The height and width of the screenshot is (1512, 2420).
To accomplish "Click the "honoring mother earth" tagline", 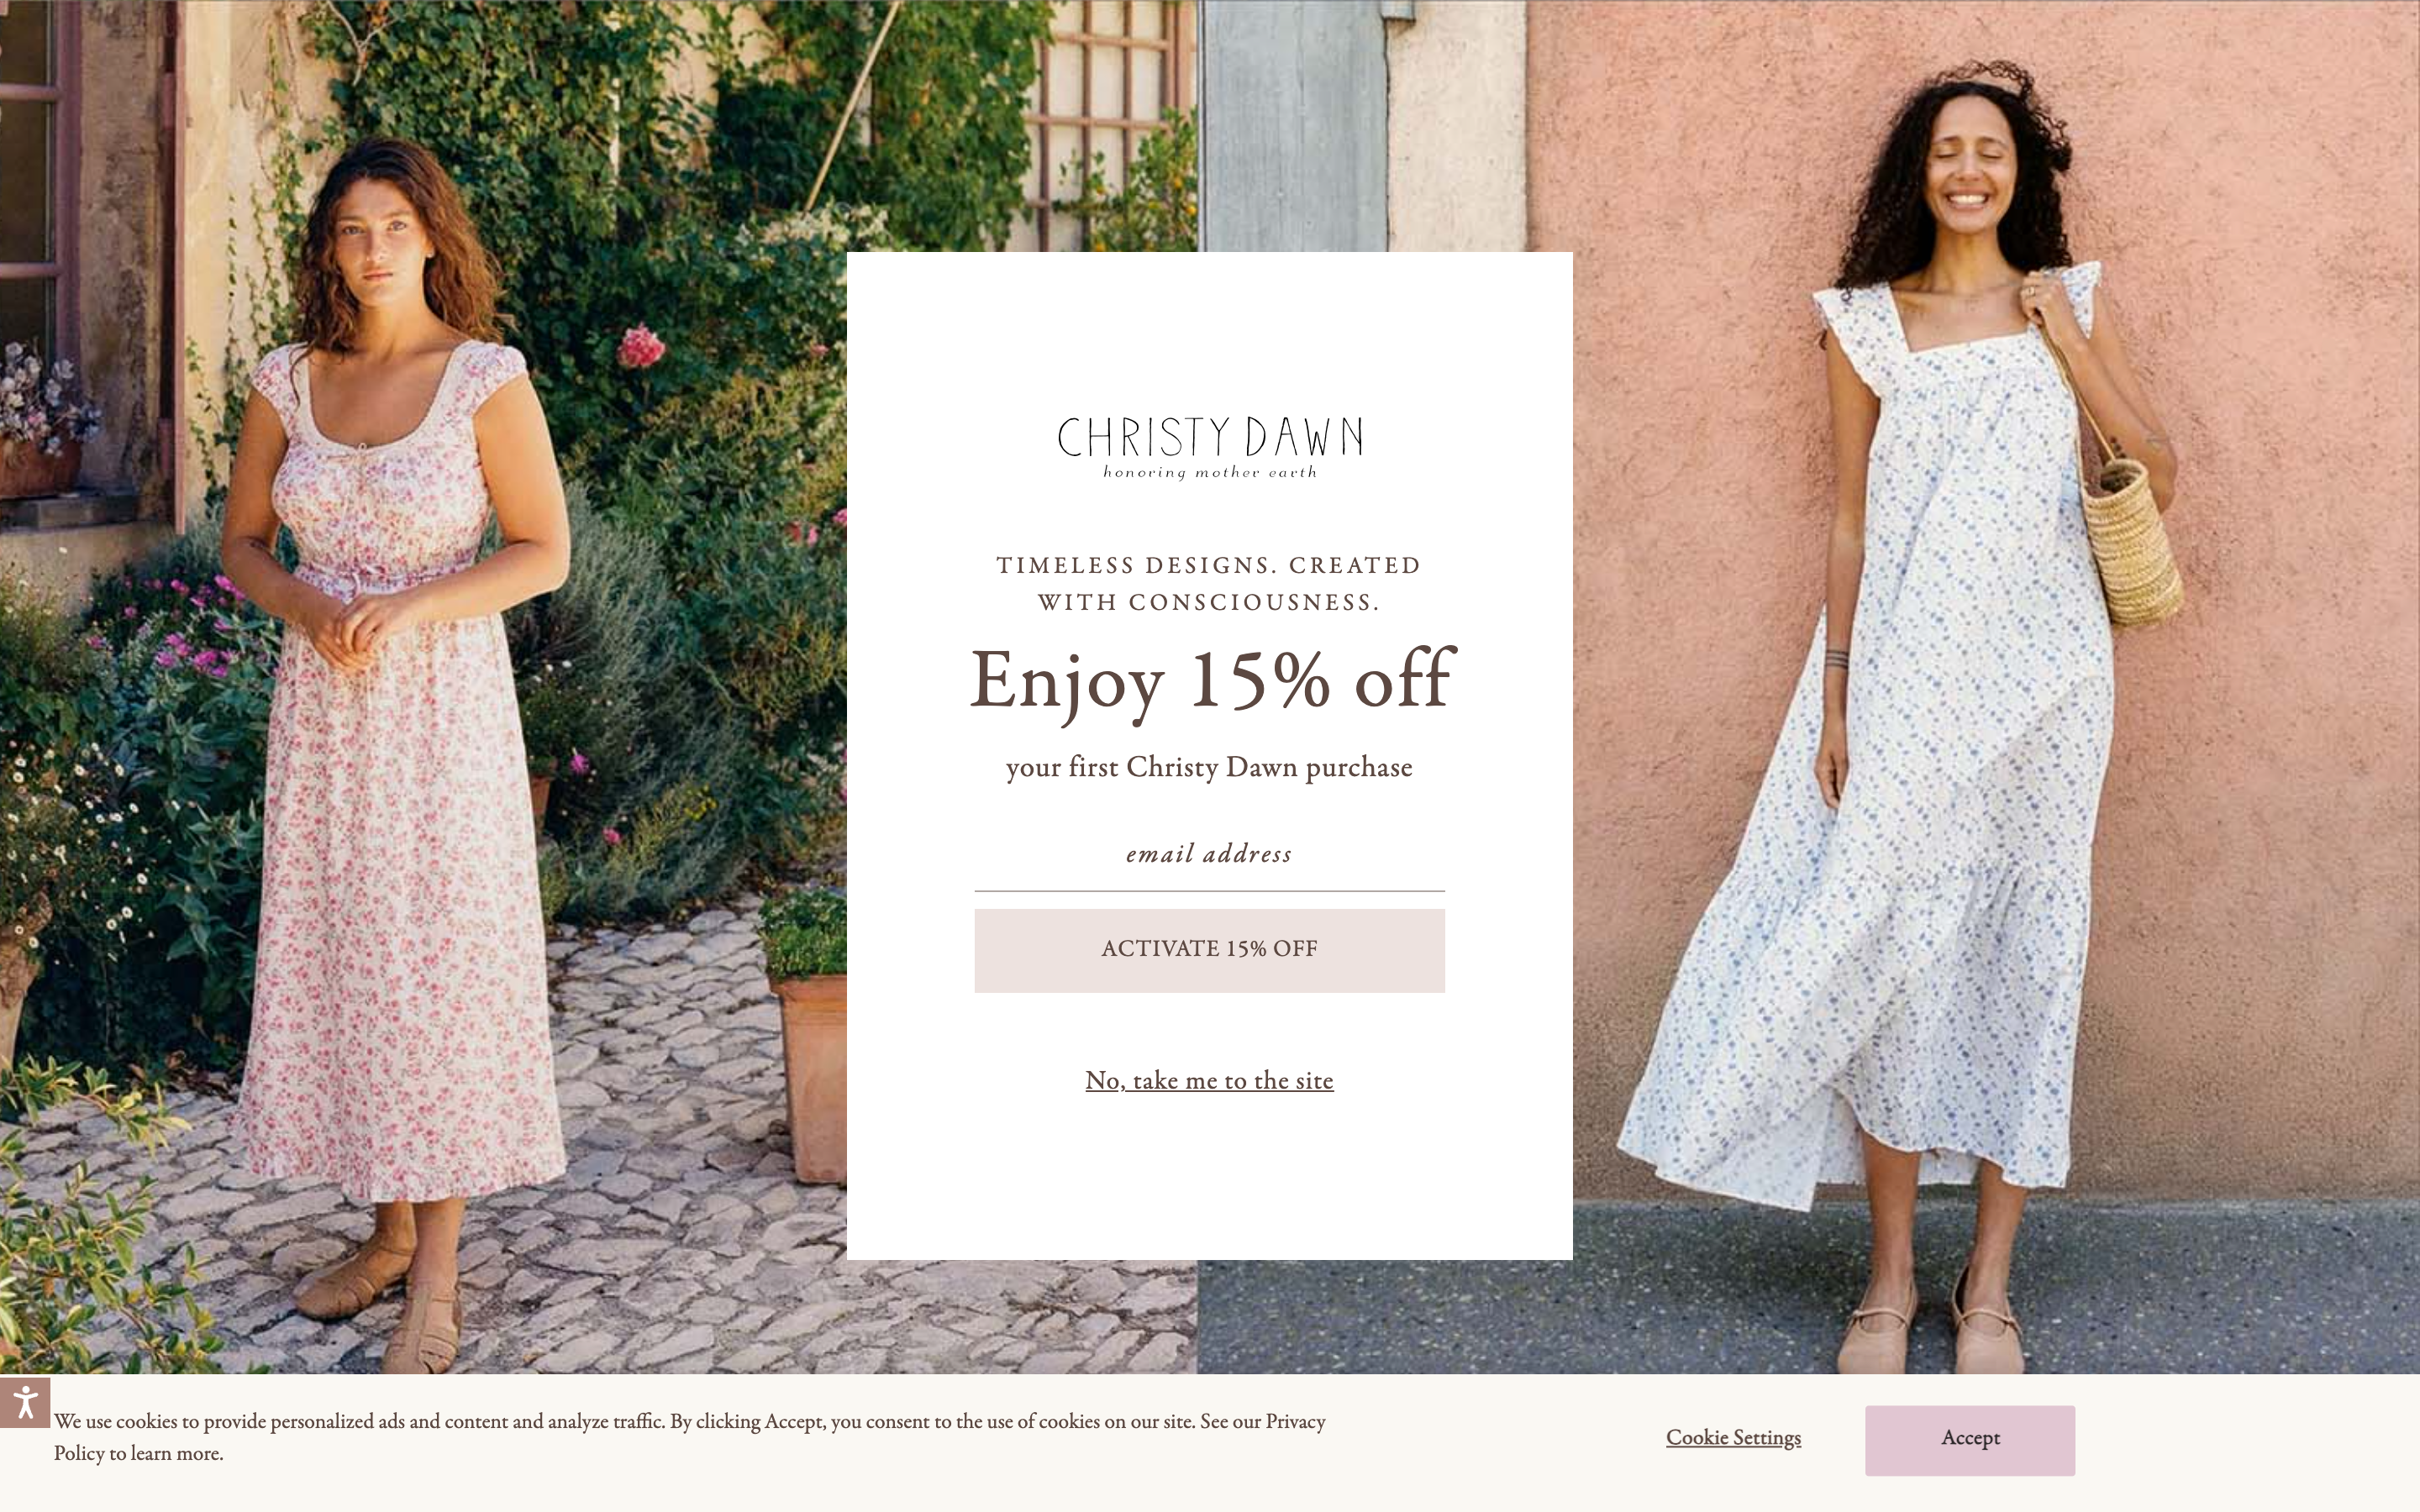I will [1210, 472].
